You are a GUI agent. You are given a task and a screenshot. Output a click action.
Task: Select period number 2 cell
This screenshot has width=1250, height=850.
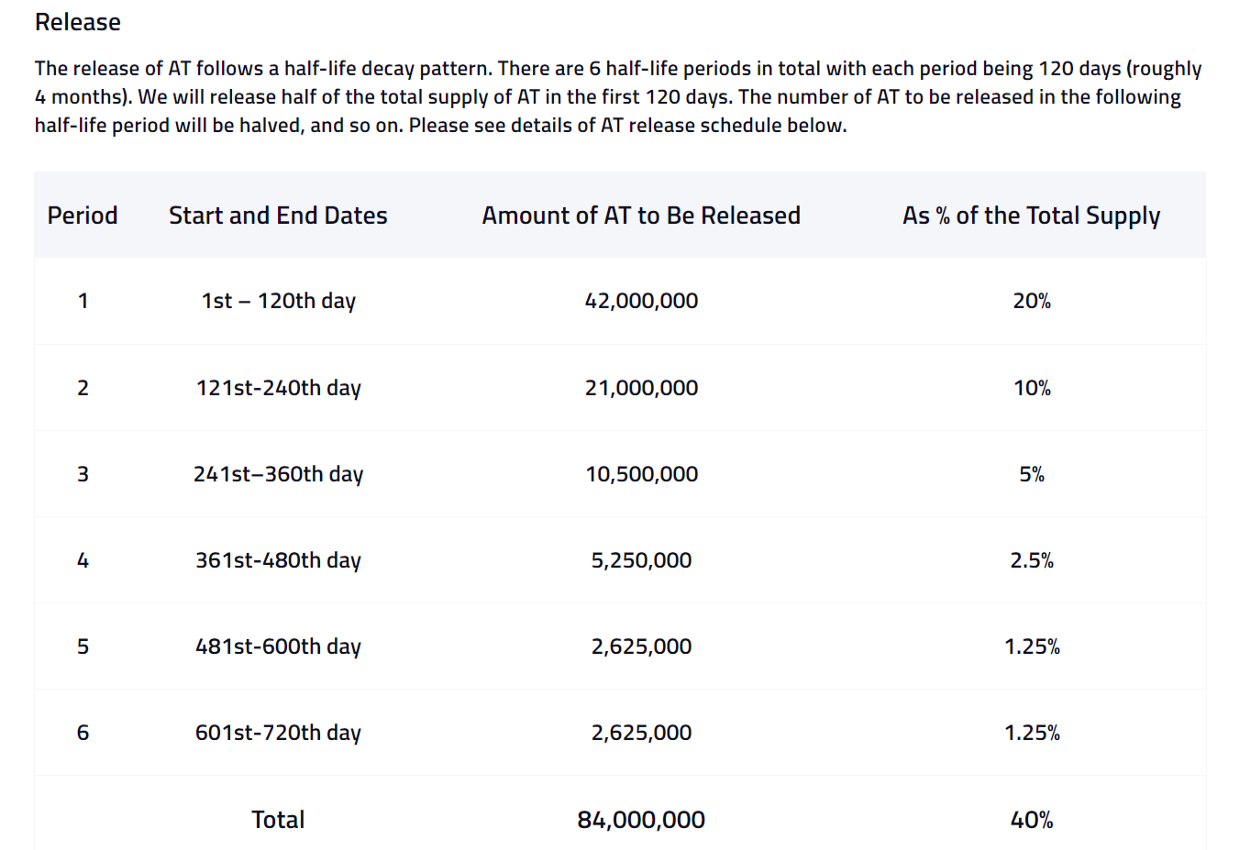click(82, 387)
